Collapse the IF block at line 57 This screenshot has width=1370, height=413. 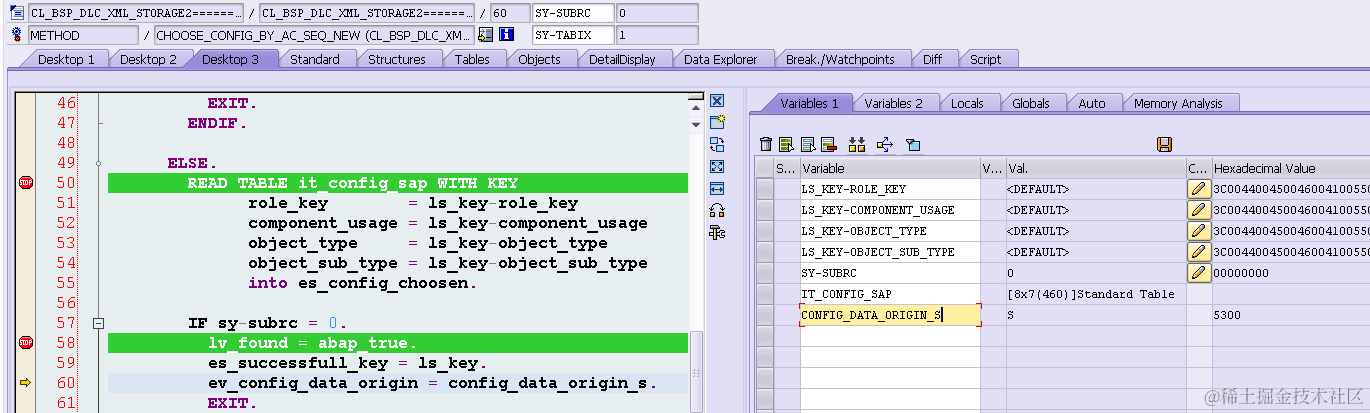pyautogui.click(x=98, y=323)
